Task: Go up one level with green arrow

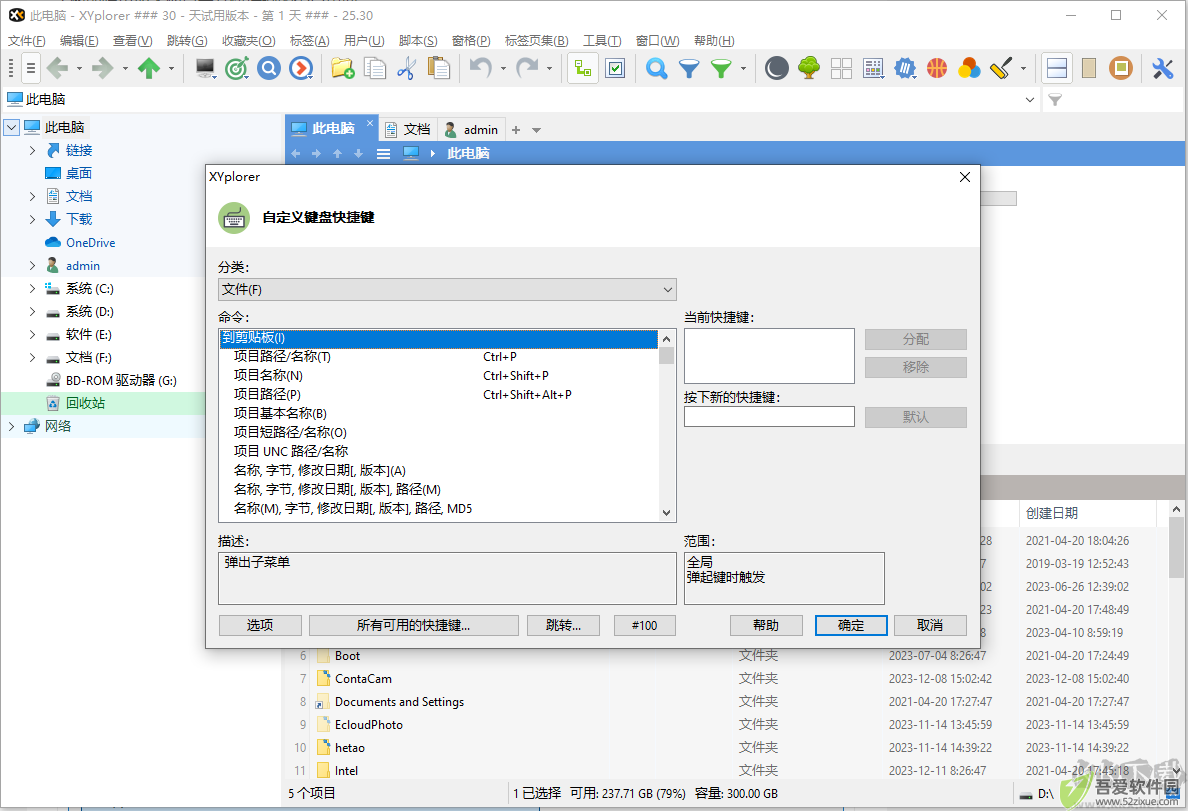Action: (x=149, y=69)
